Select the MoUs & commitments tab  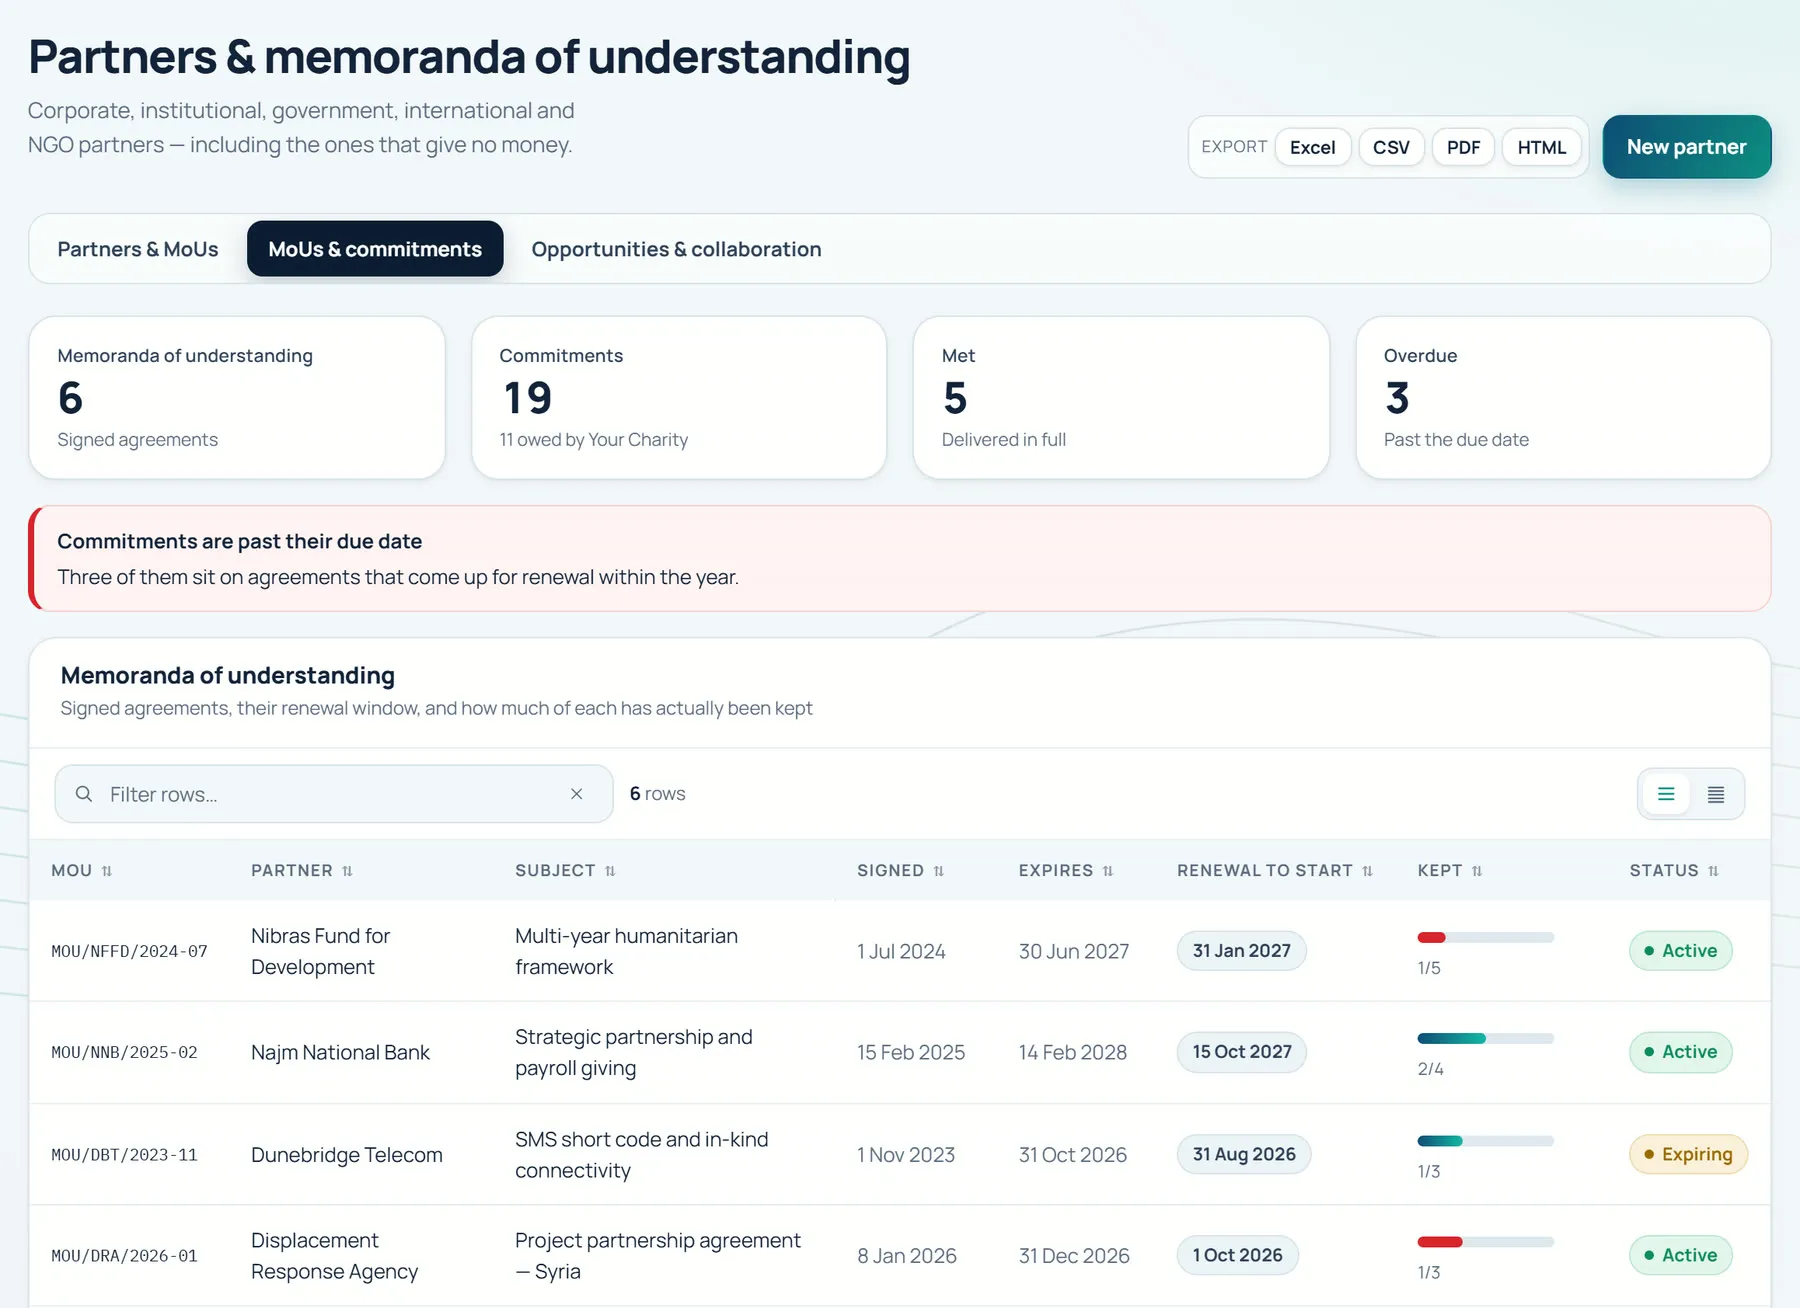pos(375,249)
